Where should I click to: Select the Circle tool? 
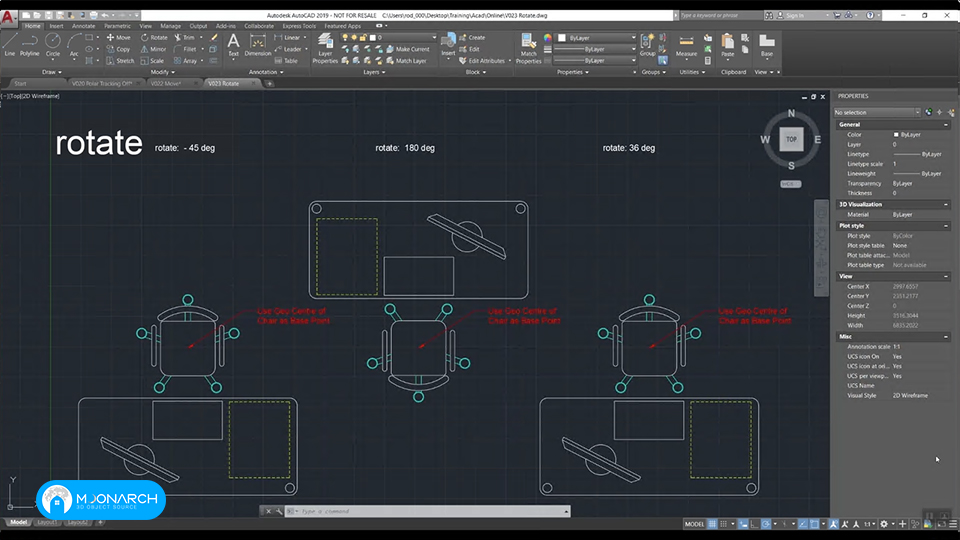pos(53,45)
